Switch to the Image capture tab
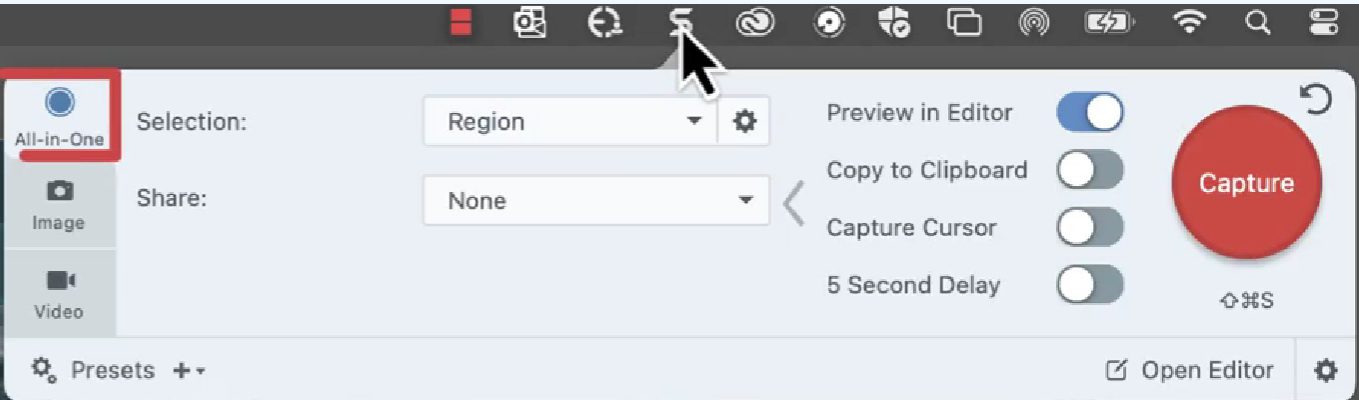Screen dimensions: 1359x400 [x=58, y=205]
